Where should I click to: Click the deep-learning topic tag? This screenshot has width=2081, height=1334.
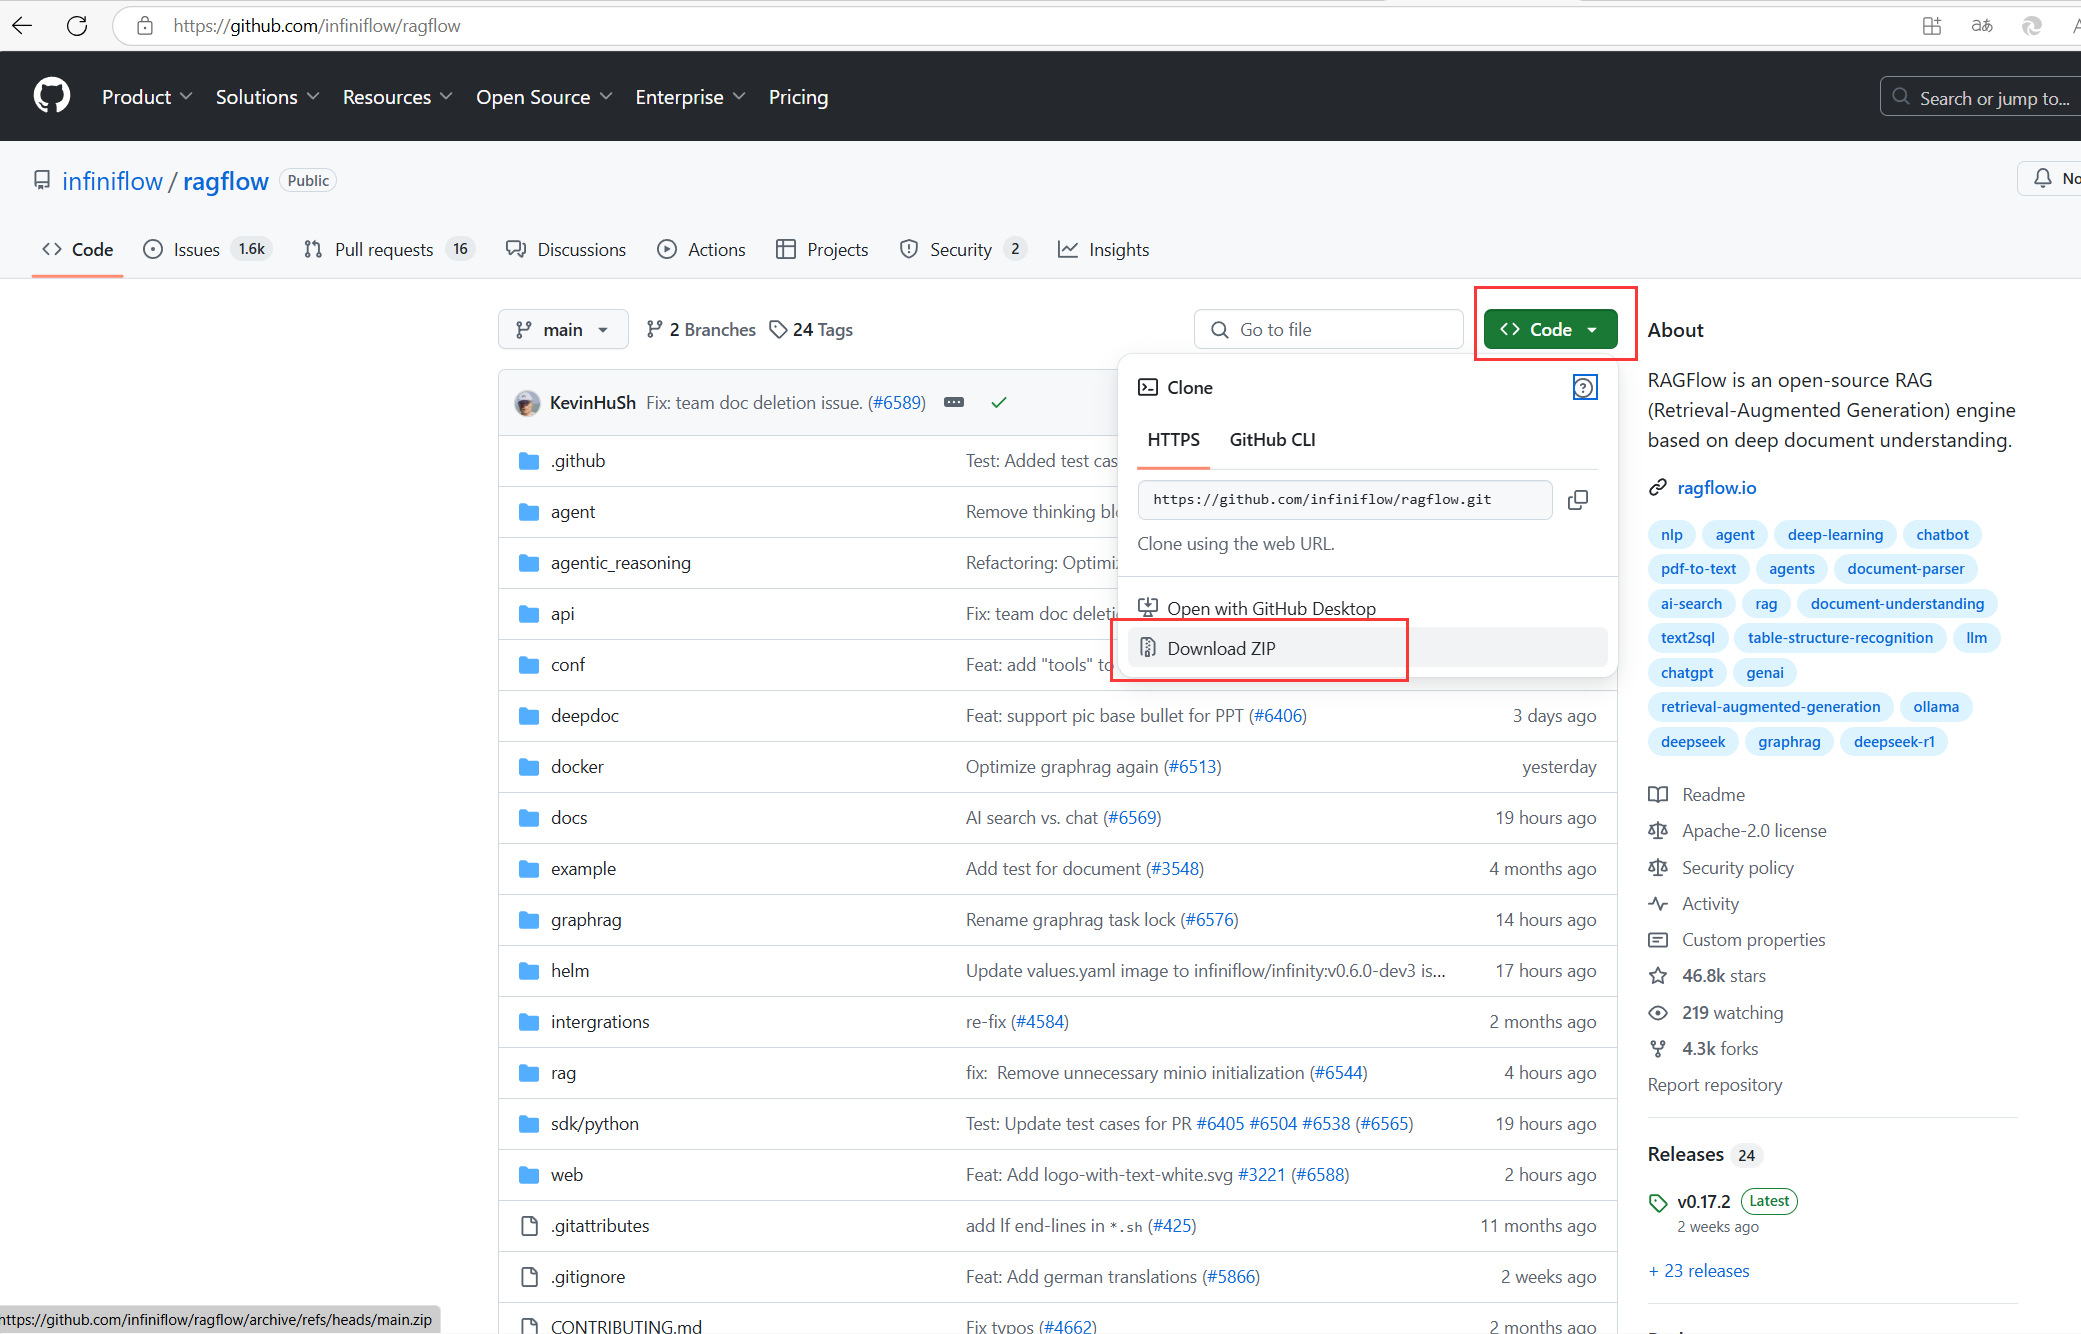pos(1835,535)
